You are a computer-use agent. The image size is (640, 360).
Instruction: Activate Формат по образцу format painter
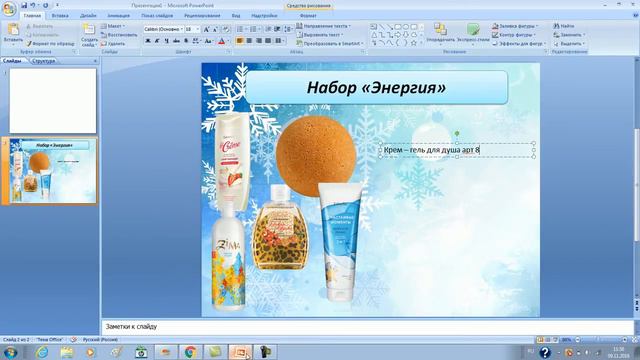(51, 43)
